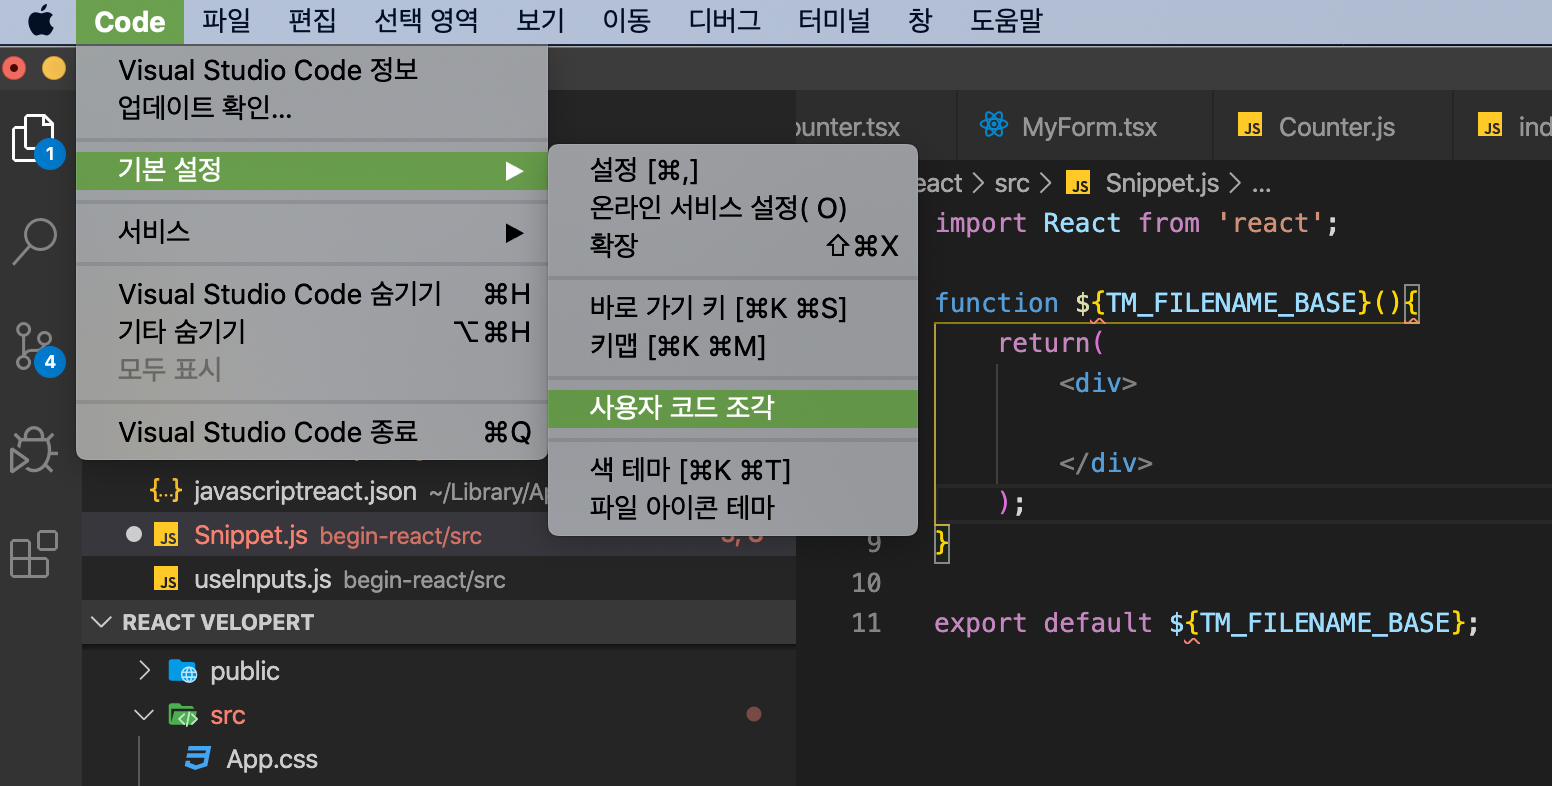Choose 색 테마 entry
This screenshot has width=1552, height=786.
733,470
